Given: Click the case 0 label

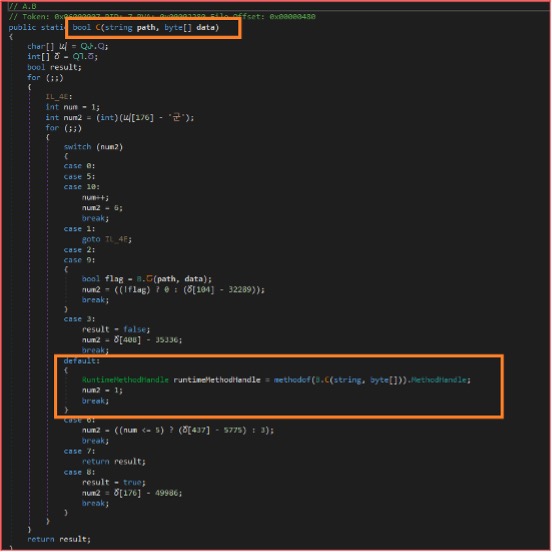Looking at the screenshot, I should pos(79,166).
